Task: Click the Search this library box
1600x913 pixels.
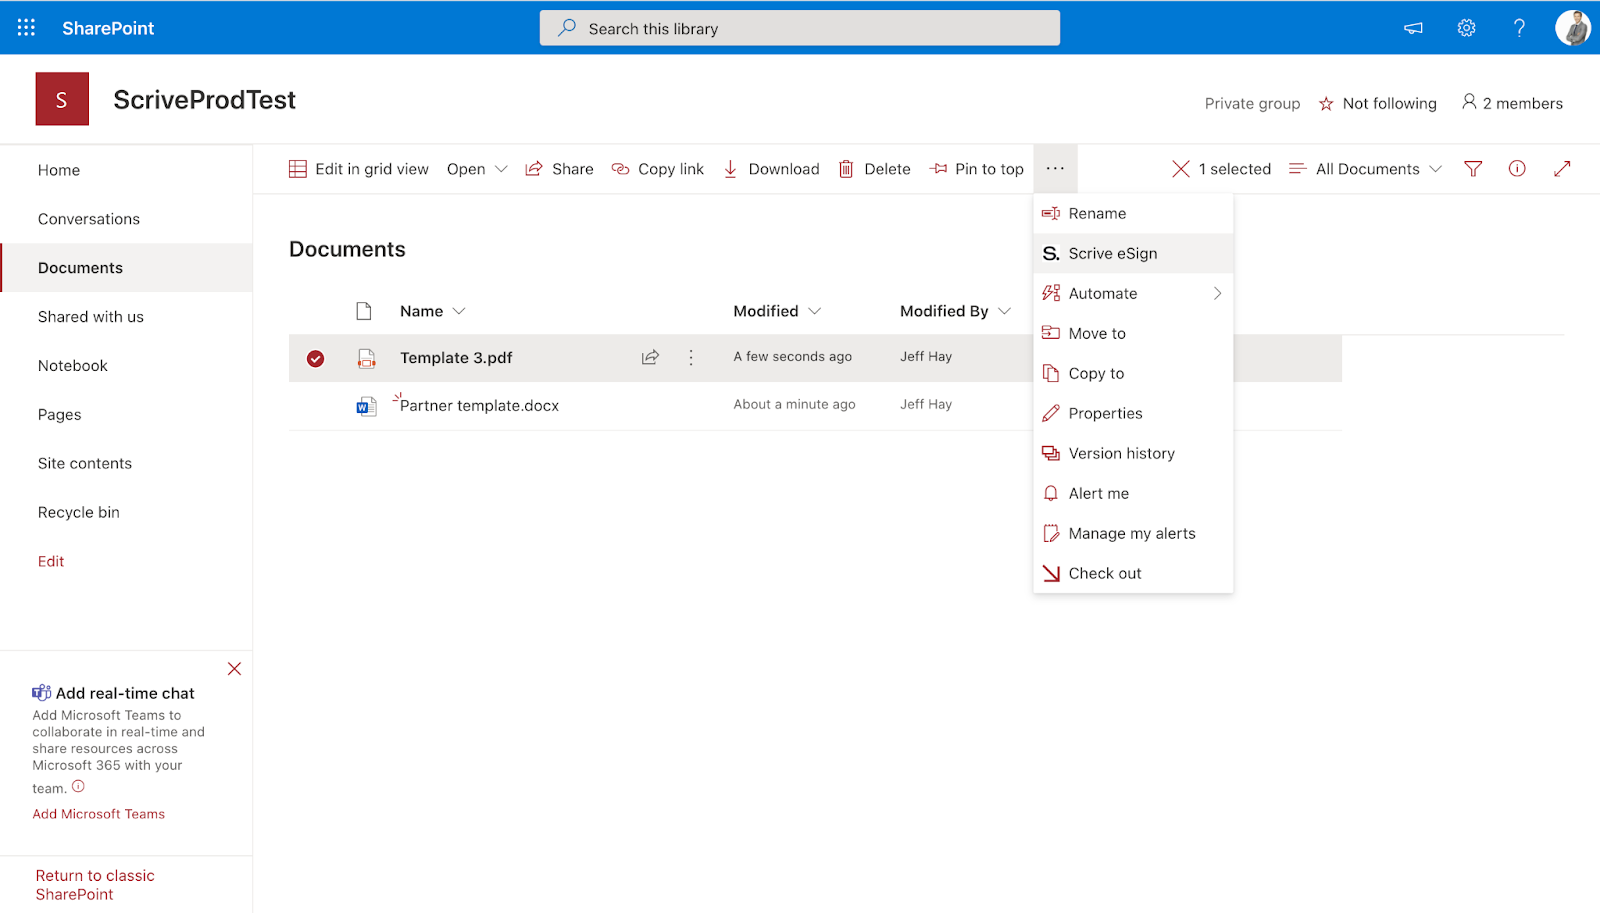Action: coord(800,28)
